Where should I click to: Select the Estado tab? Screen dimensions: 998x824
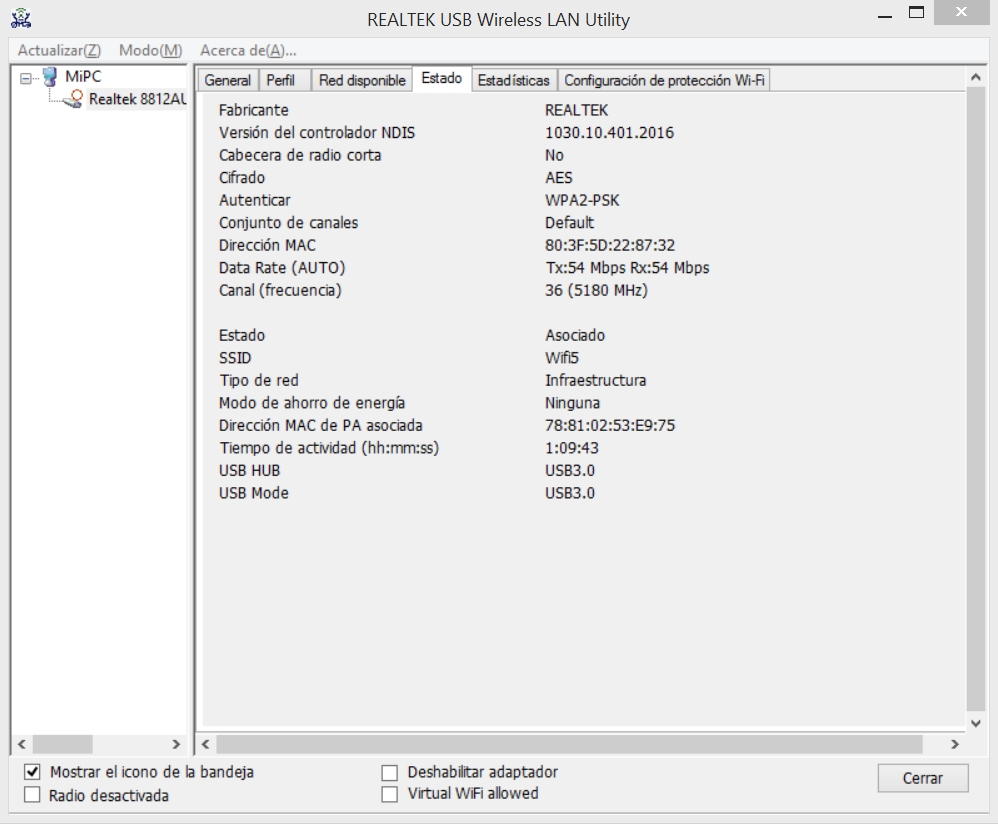click(442, 78)
